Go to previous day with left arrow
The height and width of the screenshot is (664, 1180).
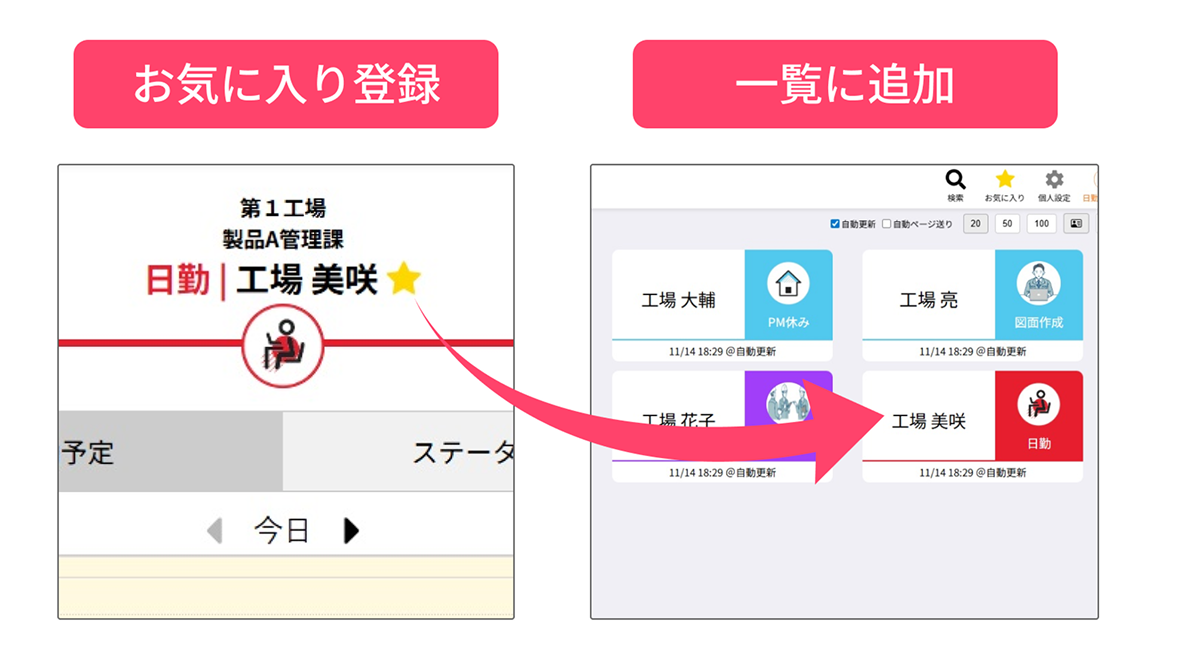click(215, 531)
